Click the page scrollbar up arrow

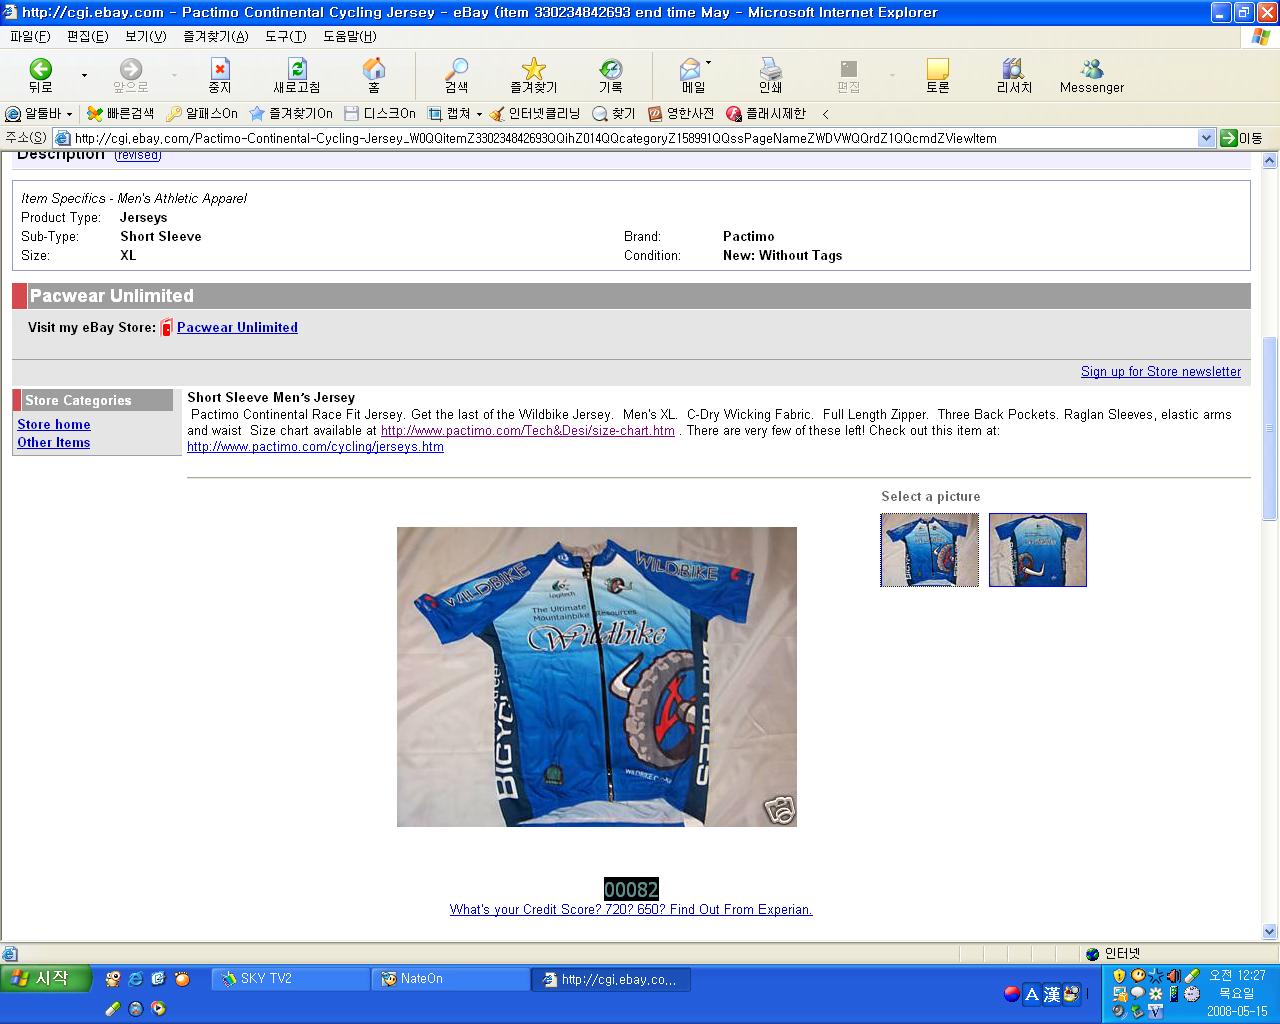tap(1270, 160)
